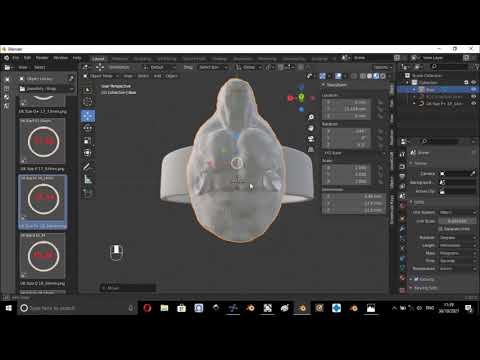The image size is (480, 360).
Task: Switch viewport shading to Solid
Action: point(369,76)
